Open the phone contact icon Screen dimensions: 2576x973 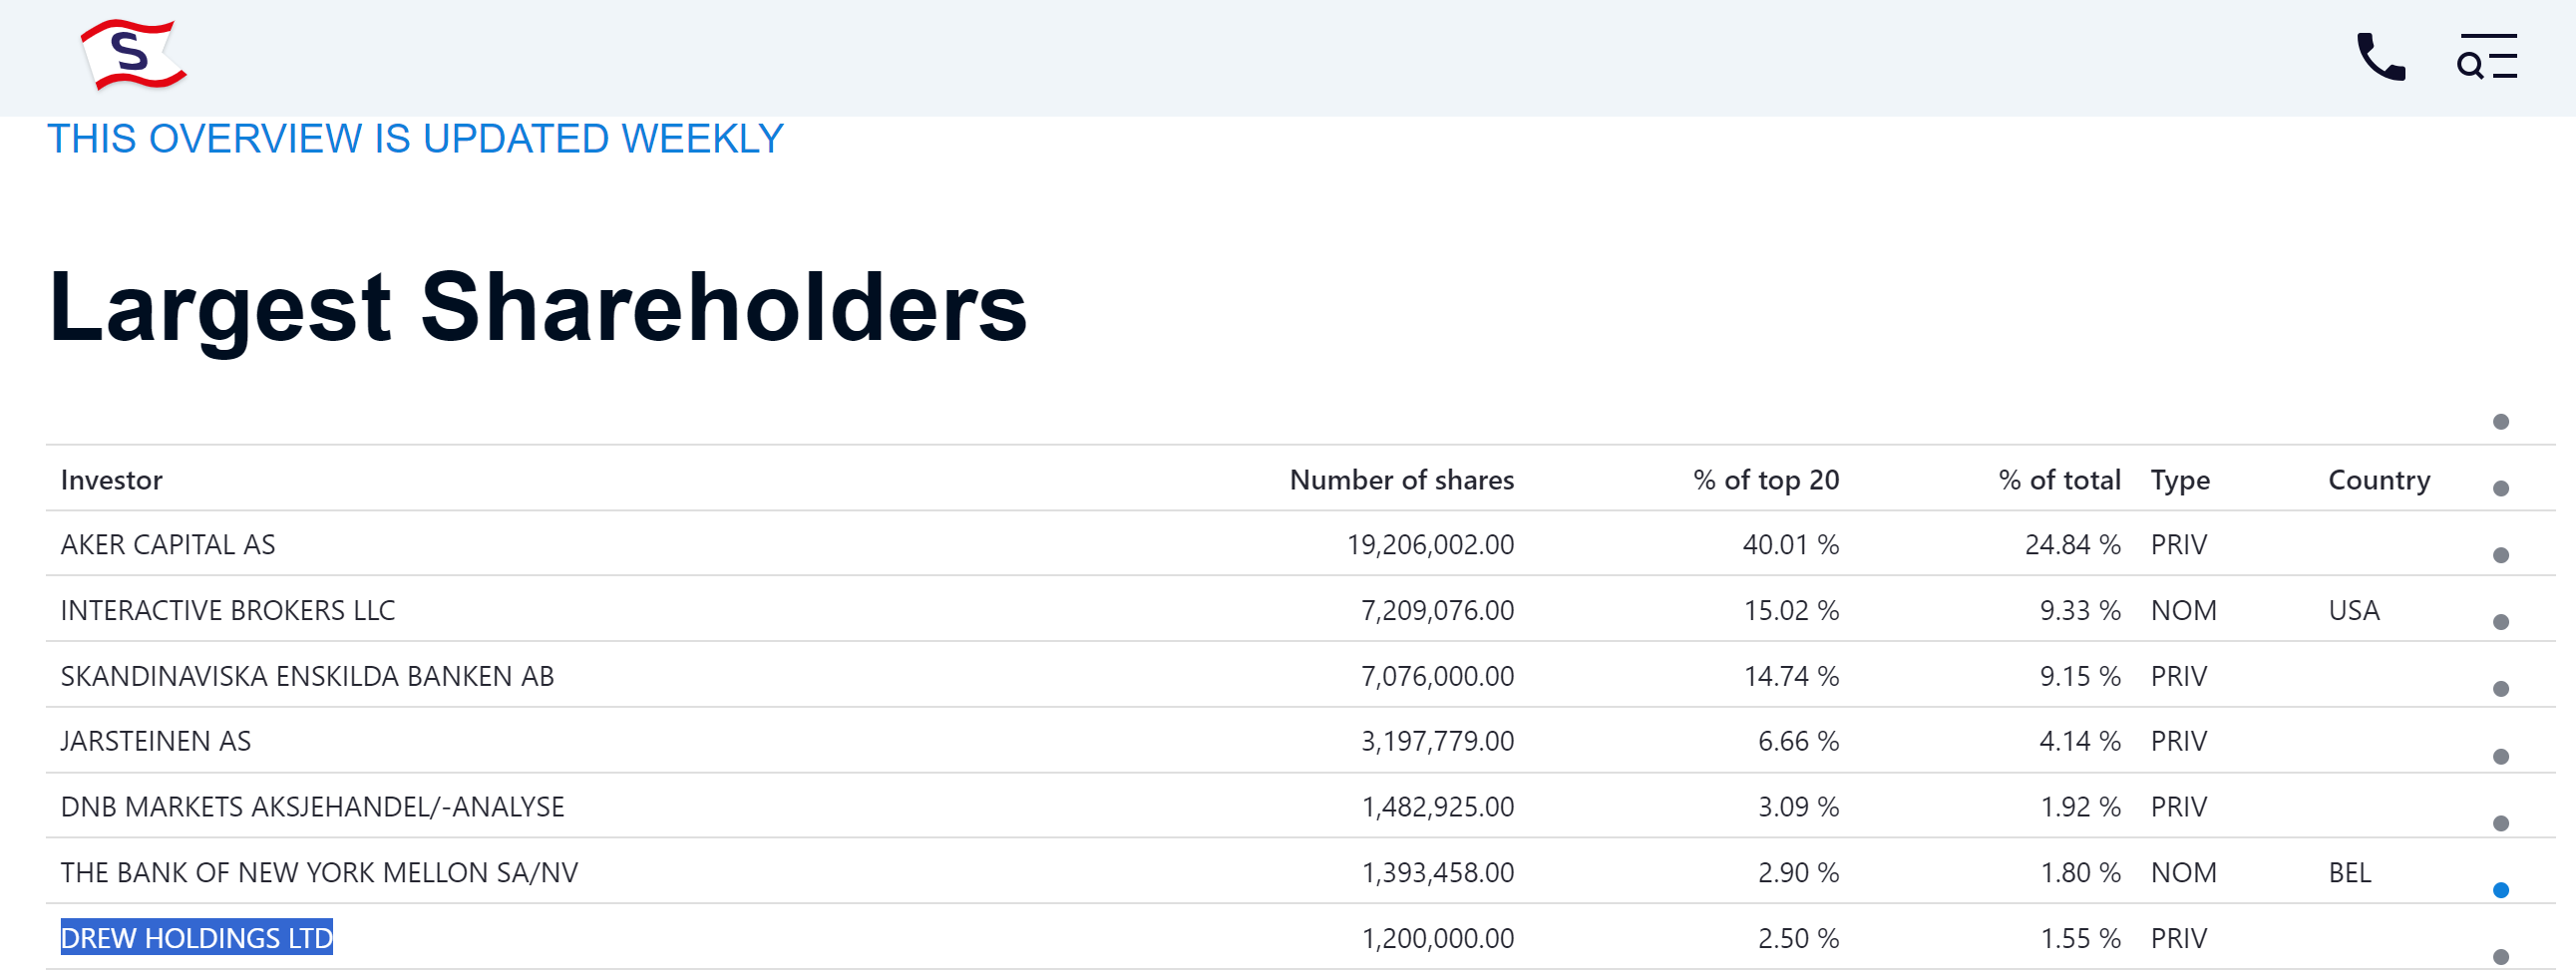pos(2381,56)
